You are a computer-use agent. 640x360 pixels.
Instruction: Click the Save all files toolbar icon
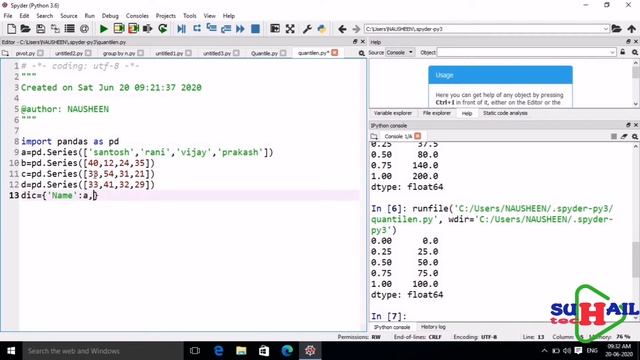point(55,29)
